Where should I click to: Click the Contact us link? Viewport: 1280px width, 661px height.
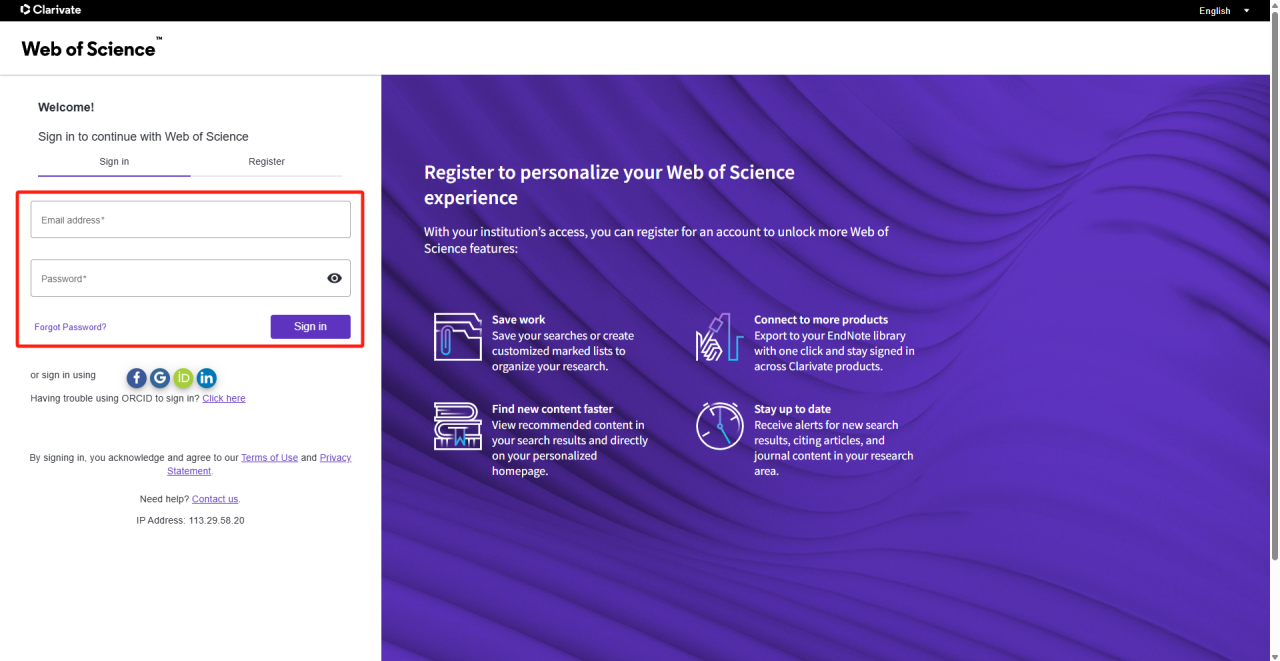pos(215,499)
